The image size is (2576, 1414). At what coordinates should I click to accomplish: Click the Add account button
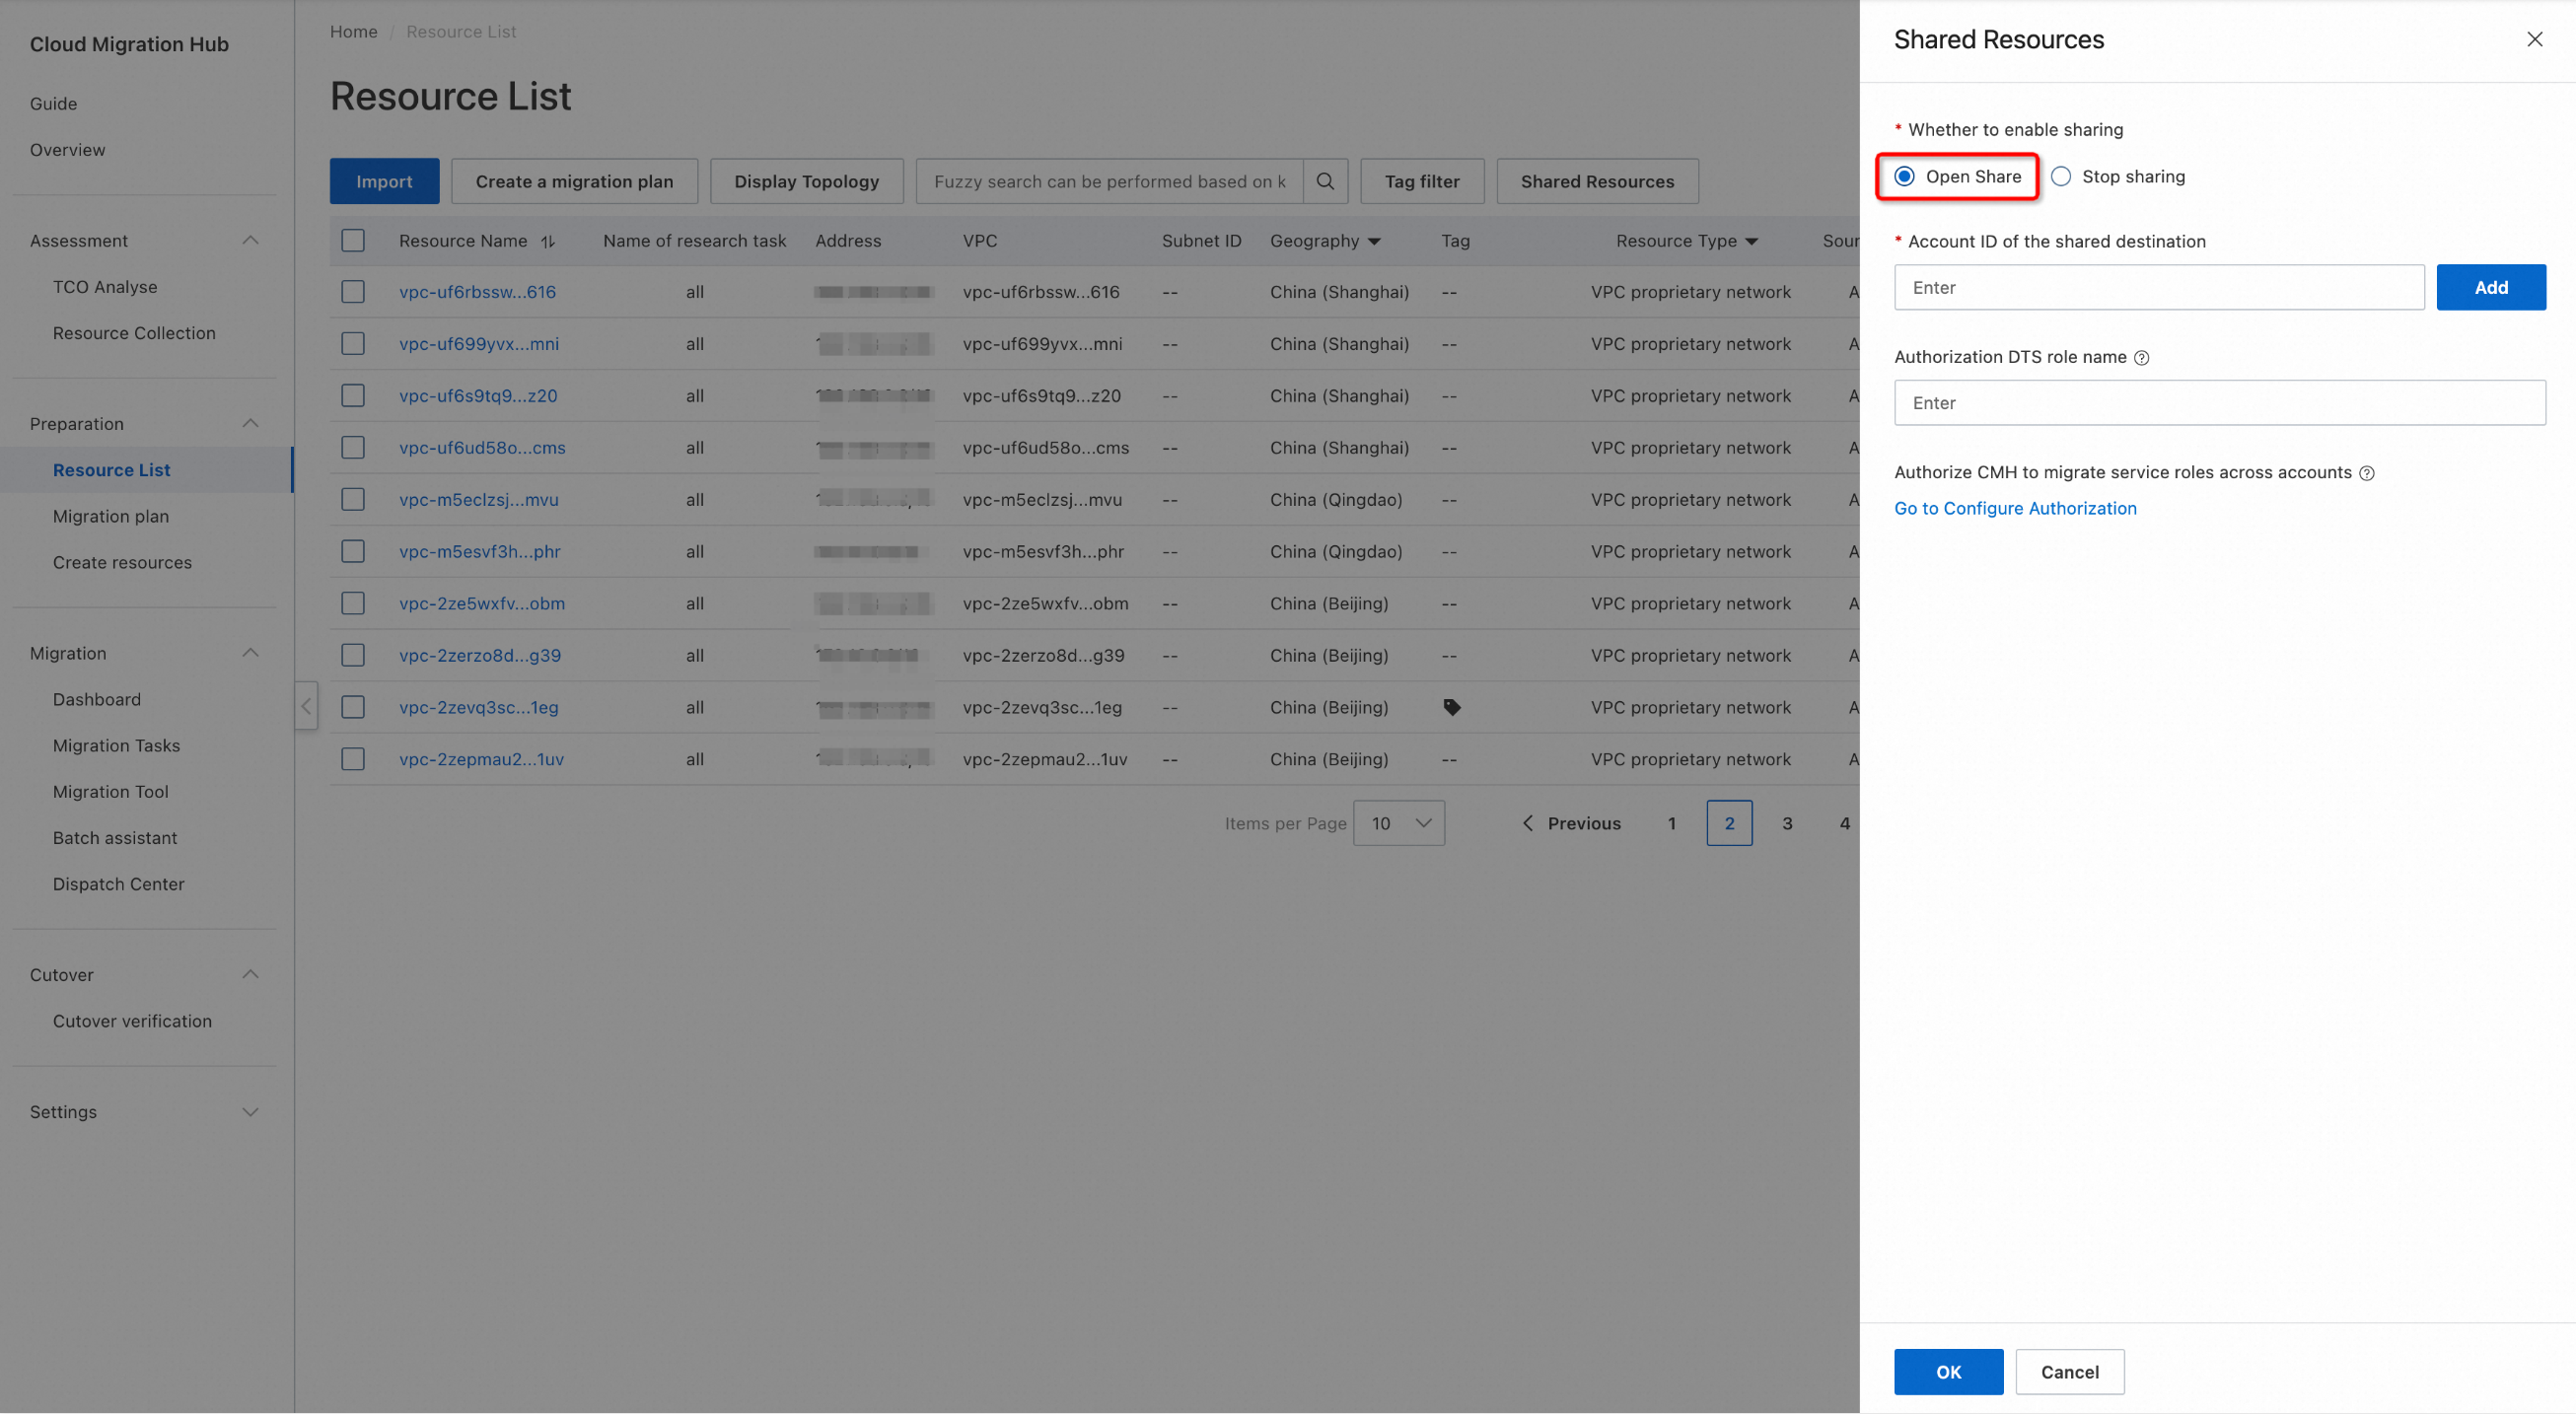[x=2491, y=287]
